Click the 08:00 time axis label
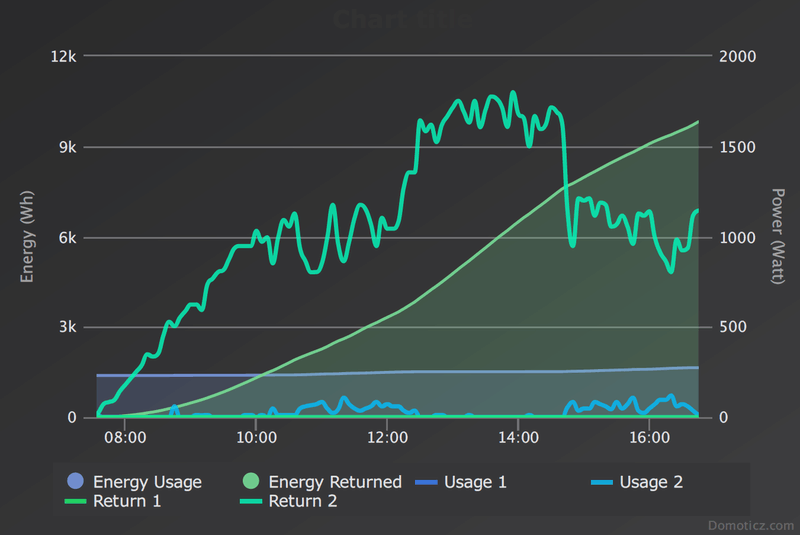Viewport: 800px width, 535px height. [126, 437]
